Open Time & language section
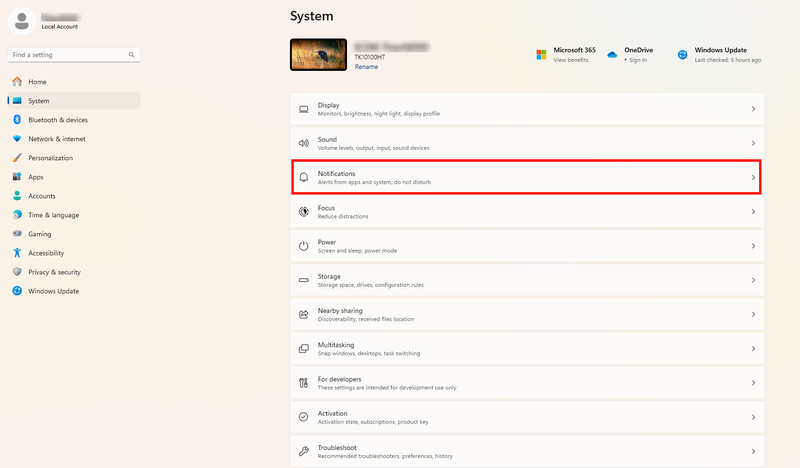The height and width of the screenshot is (468, 800). pyautogui.click(x=74, y=215)
